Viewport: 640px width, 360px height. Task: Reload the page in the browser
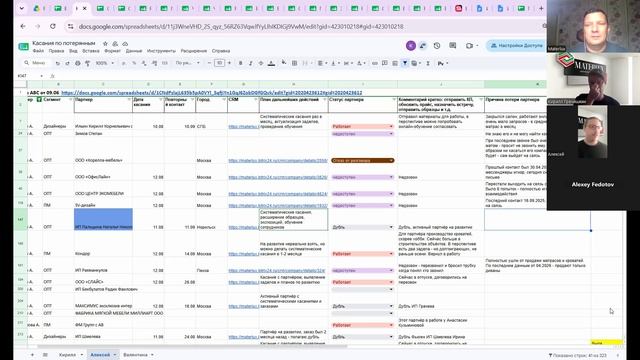click(53, 26)
